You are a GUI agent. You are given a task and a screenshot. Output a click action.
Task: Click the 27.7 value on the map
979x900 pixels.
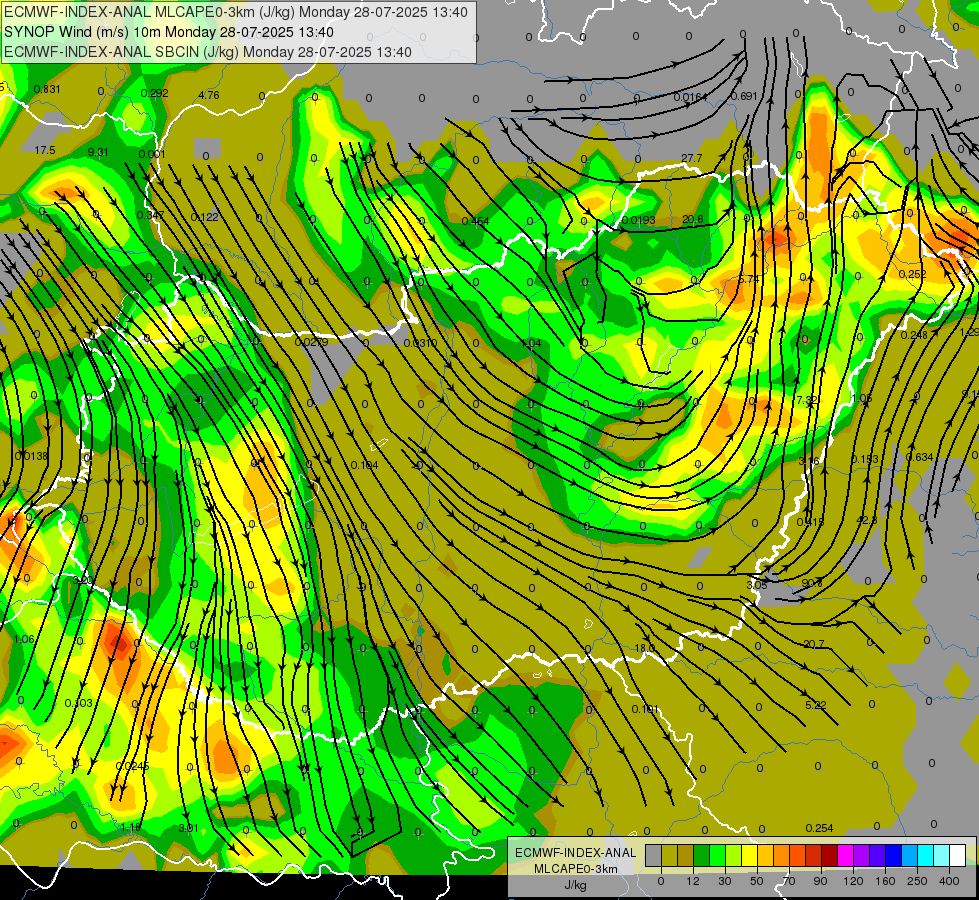click(x=692, y=159)
